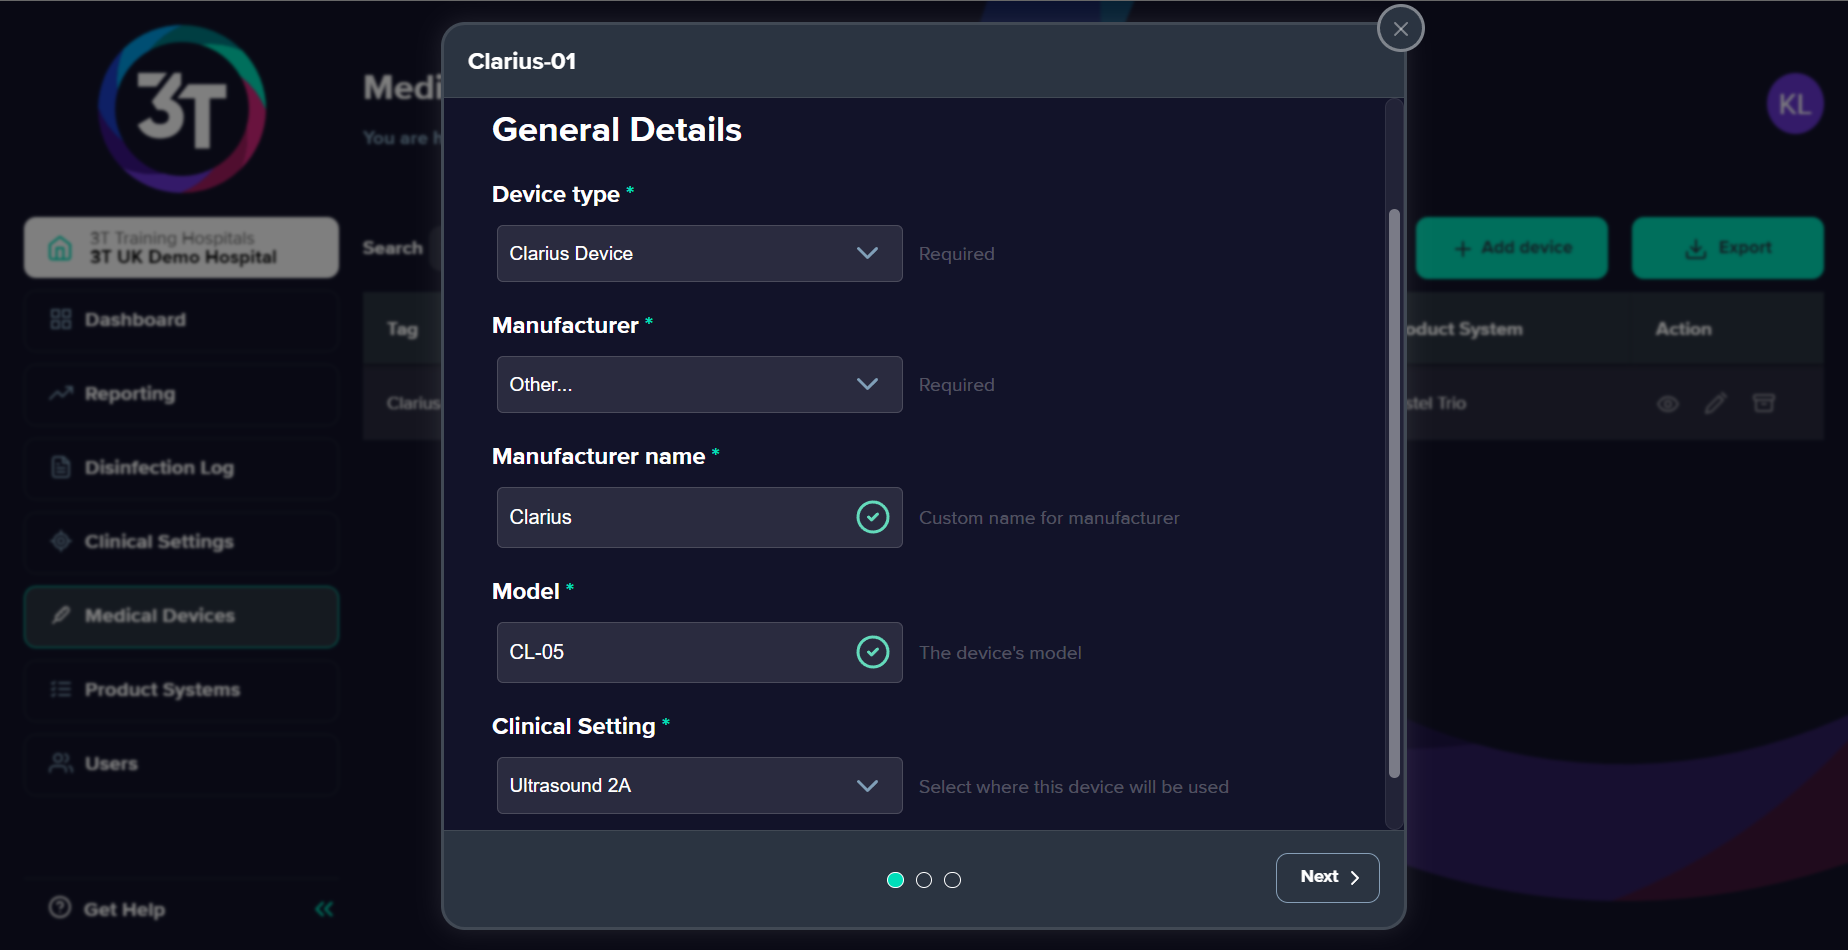Image resolution: width=1848 pixels, height=950 pixels.
Task: Open the KL user avatar menu
Action: click(1795, 103)
